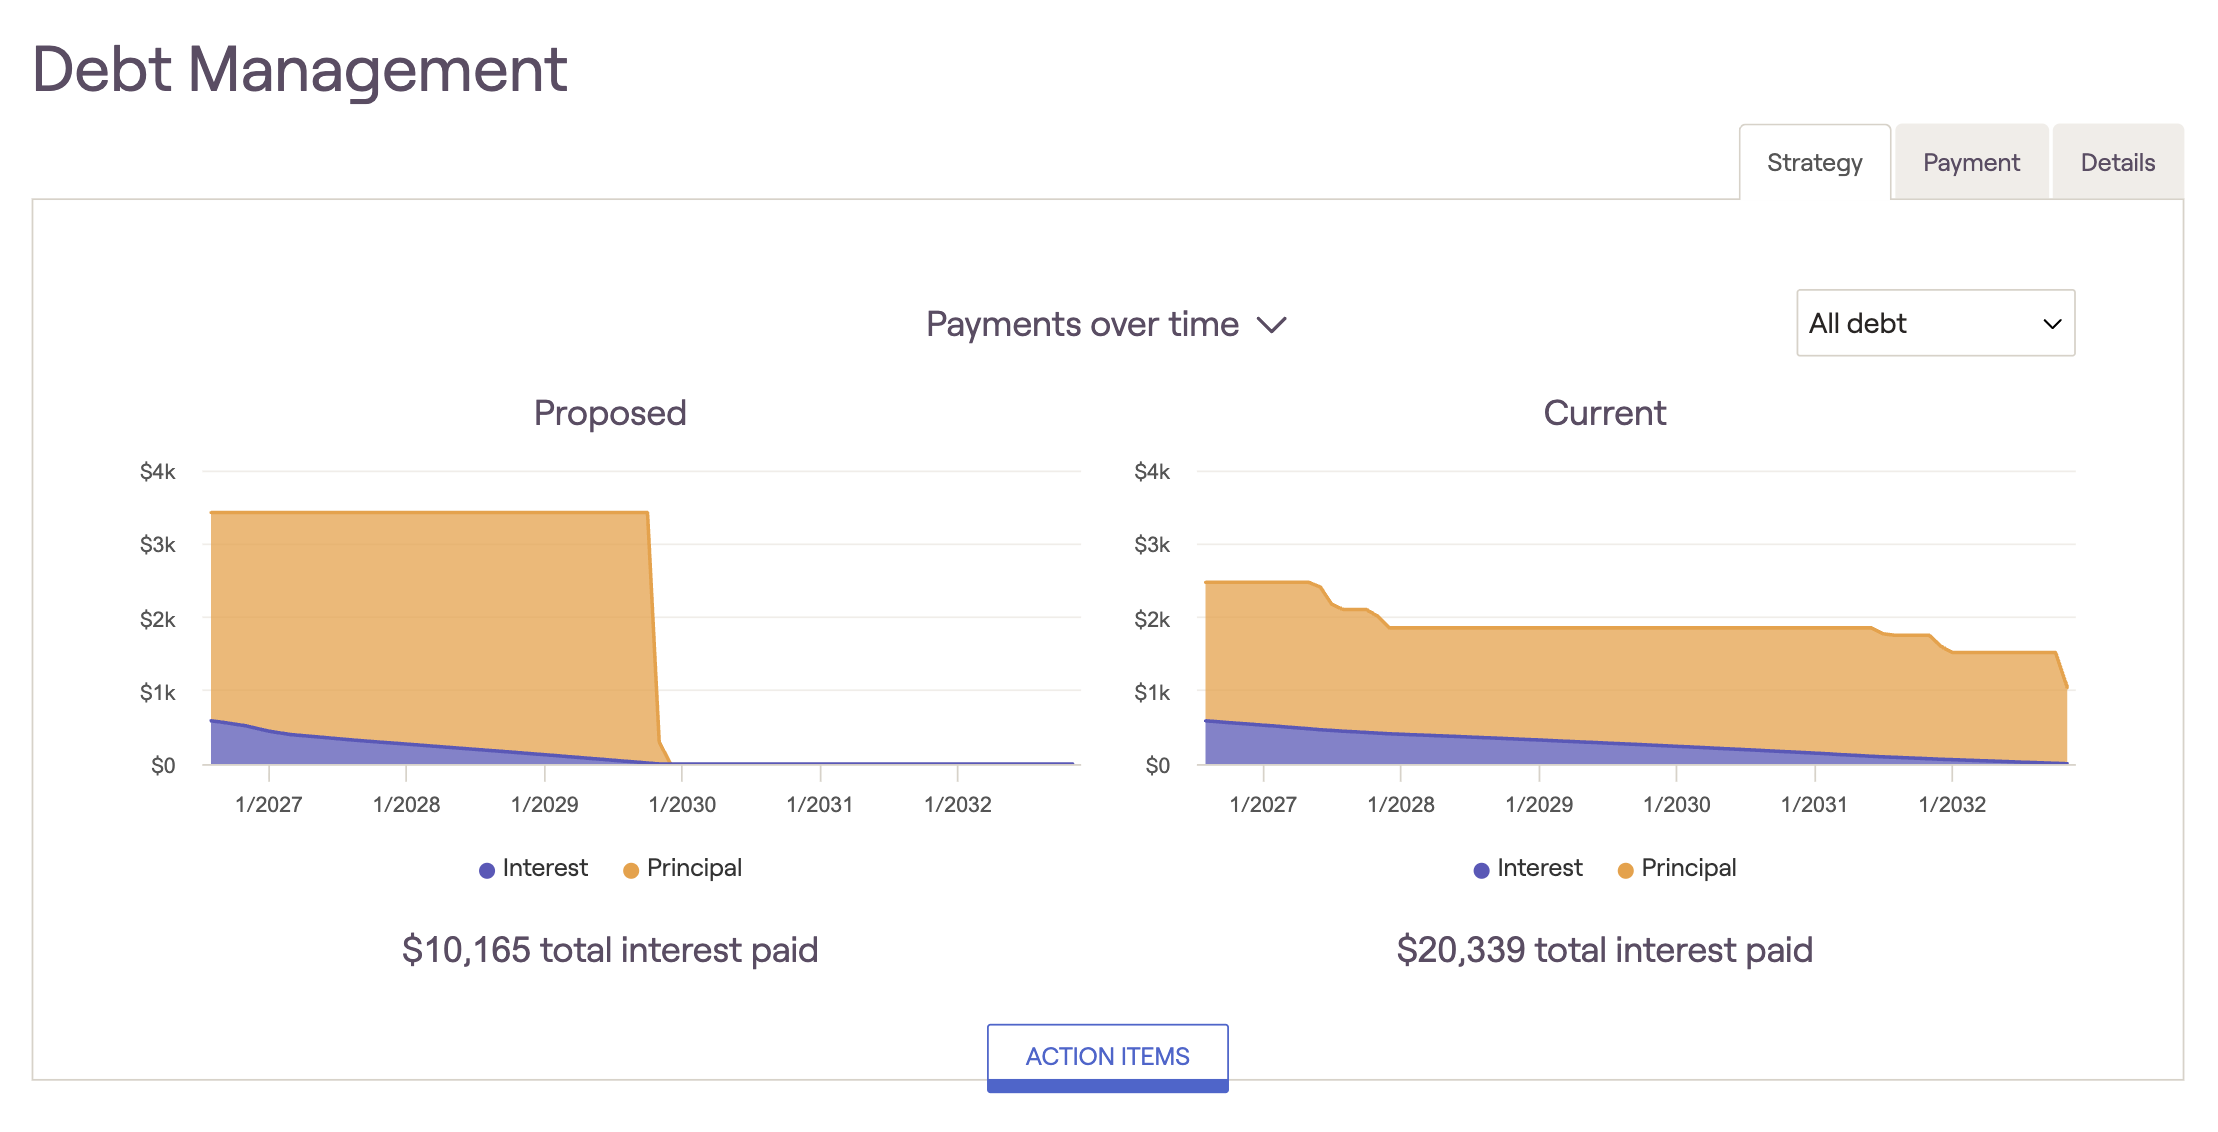Expand the Payments over time chart selector
Image resolution: width=2218 pixels, height=1132 pixels.
pos(1106,324)
